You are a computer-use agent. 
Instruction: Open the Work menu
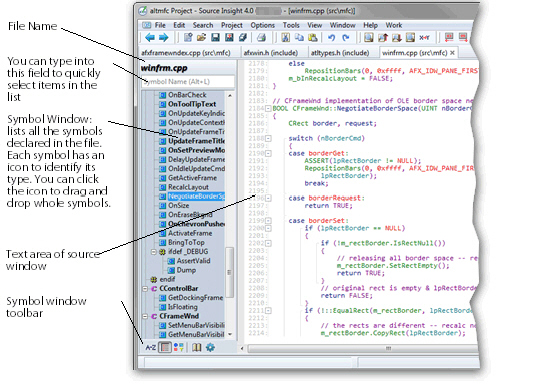pyautogui.click(x=394, y=25)
